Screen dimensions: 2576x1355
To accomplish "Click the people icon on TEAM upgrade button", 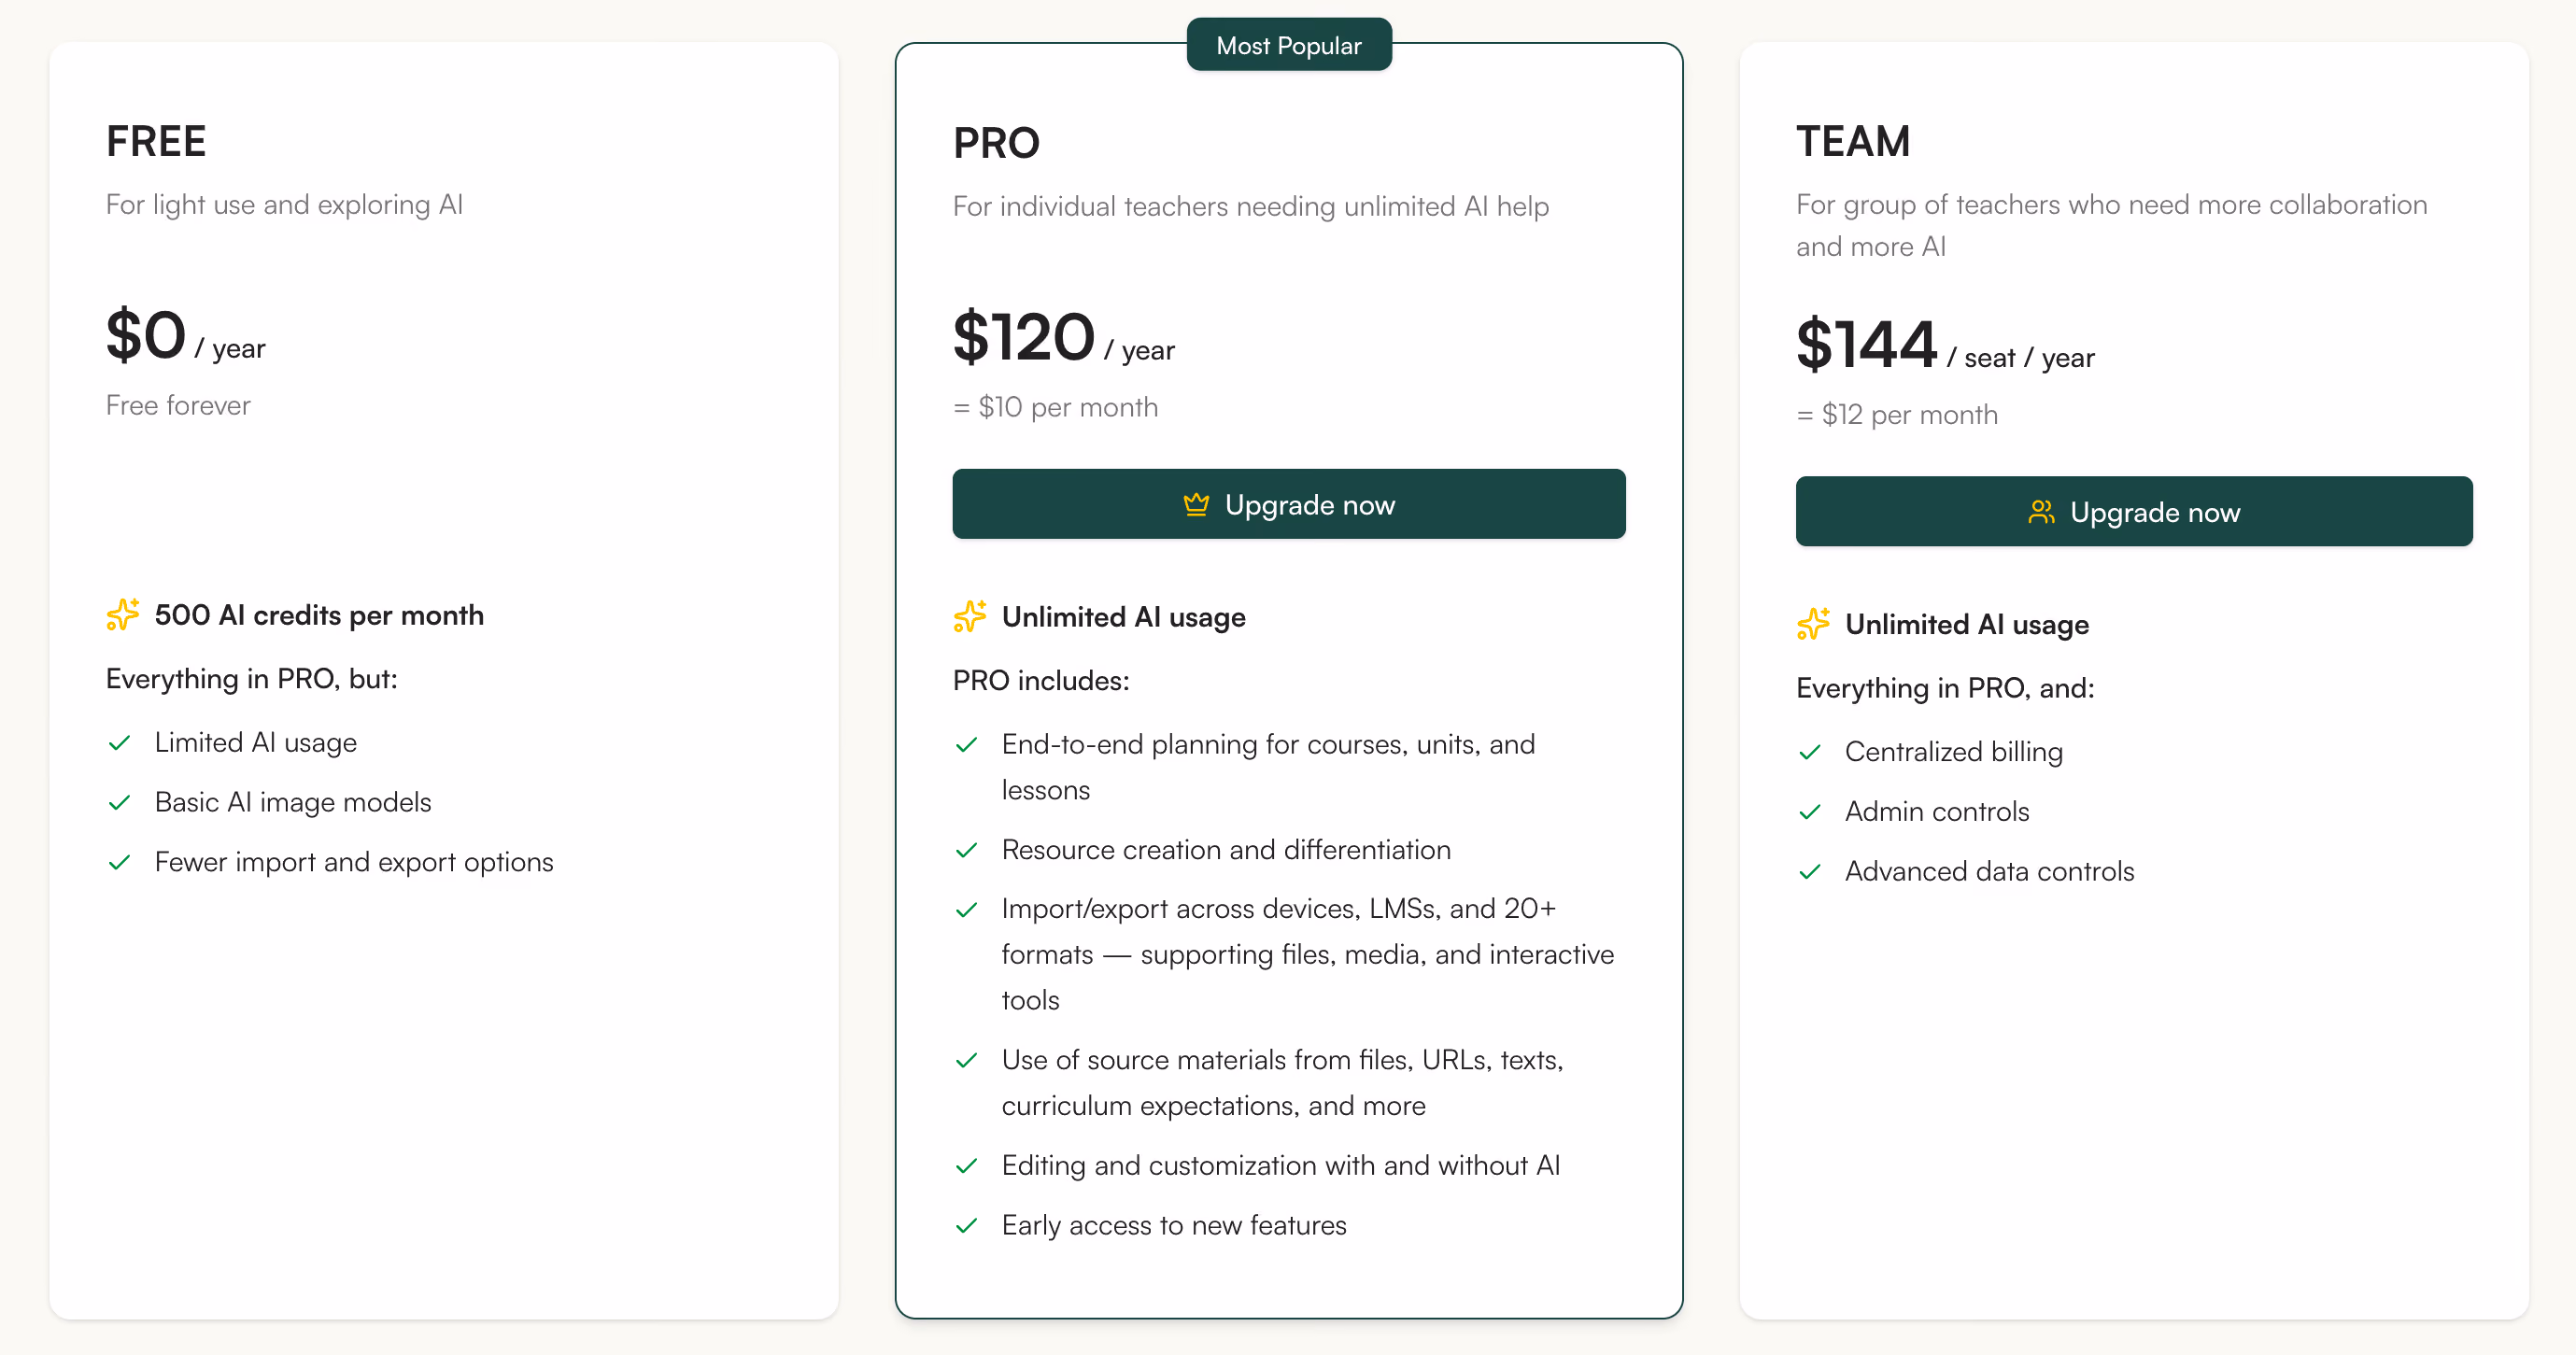I will tap(2040, 512).
